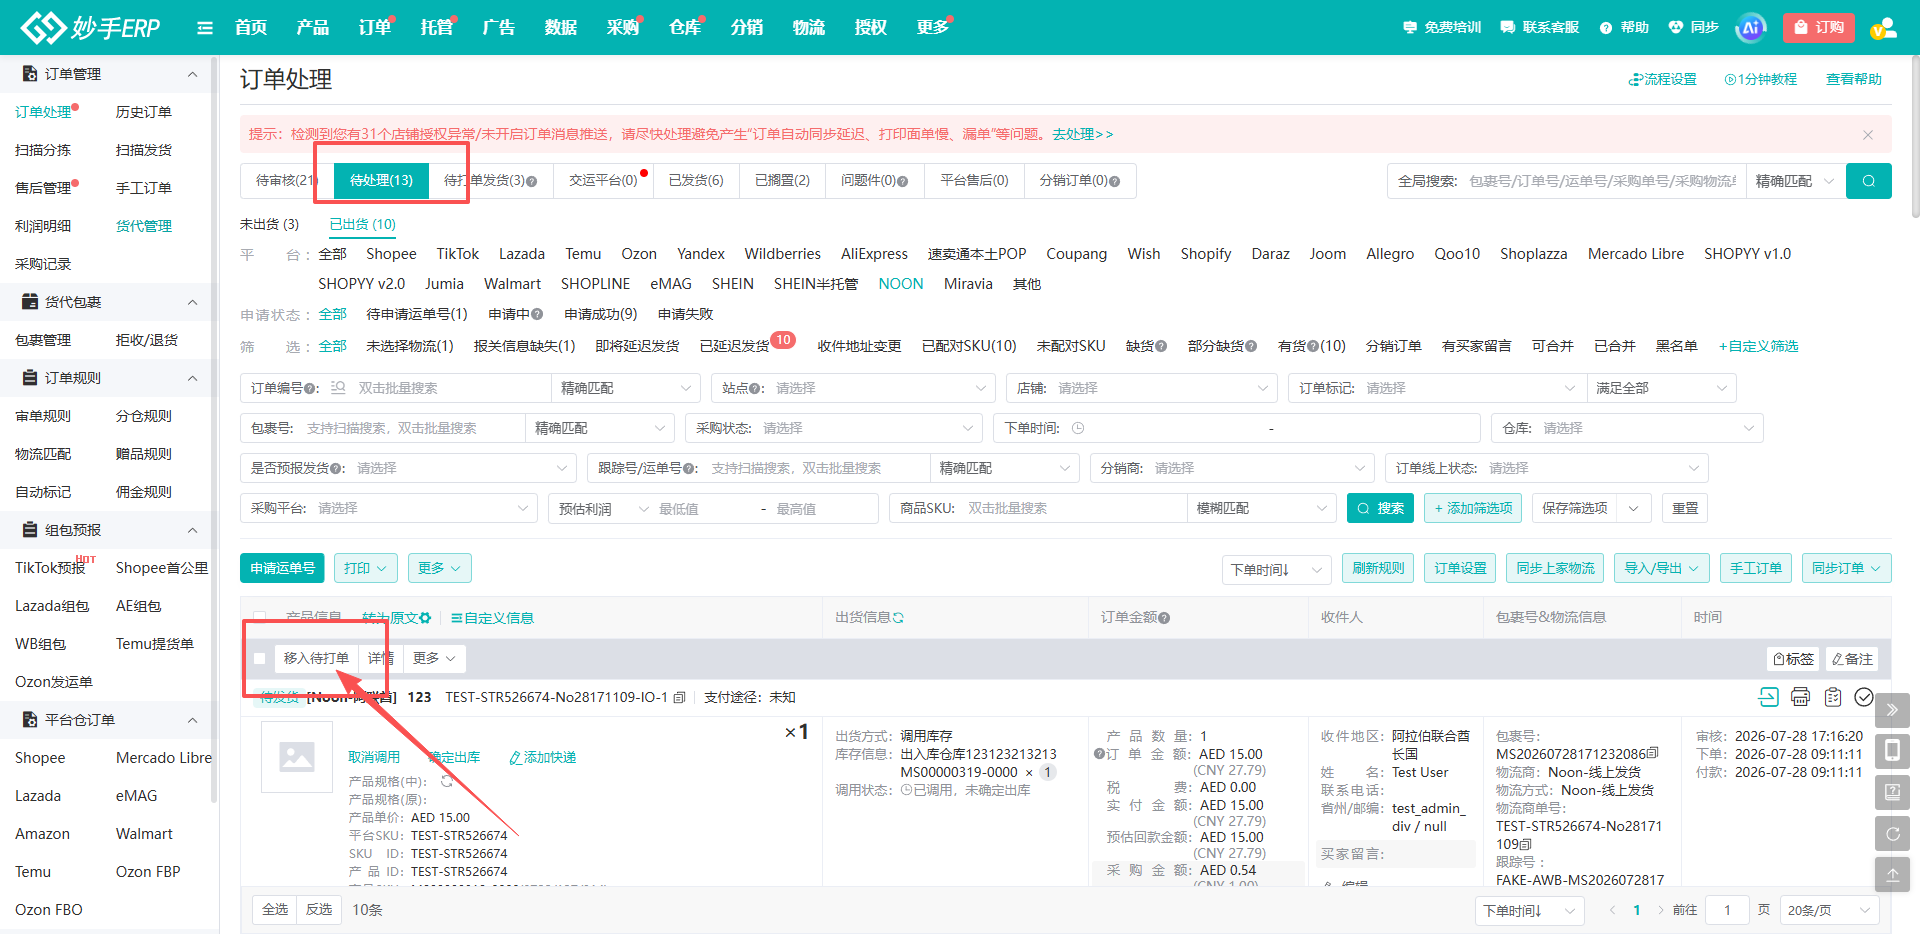This screenshot has height=934, width=1920.
Task: Filter platform by Shopee
Action: tap(391, 254)
